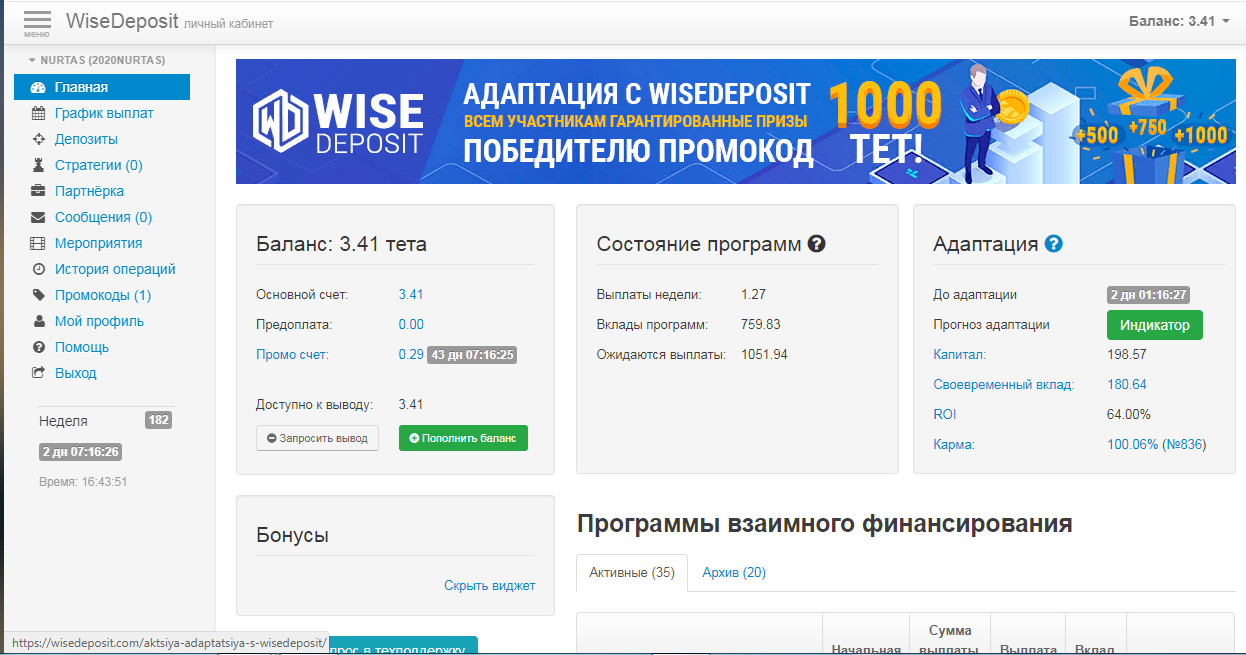Screen dimensions: 1246x655
Task: Click the envelope icon for Сообщения
Action: 38,217
